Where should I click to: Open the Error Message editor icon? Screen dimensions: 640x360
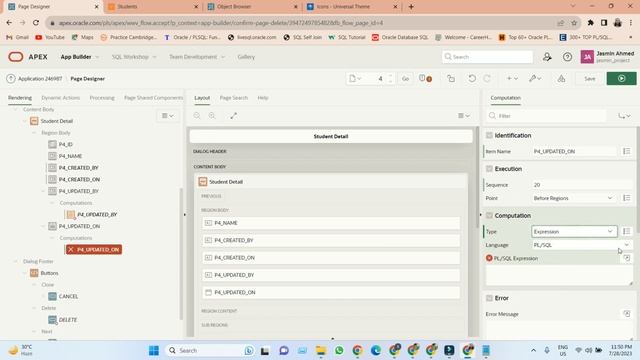(x=627, y=313)
